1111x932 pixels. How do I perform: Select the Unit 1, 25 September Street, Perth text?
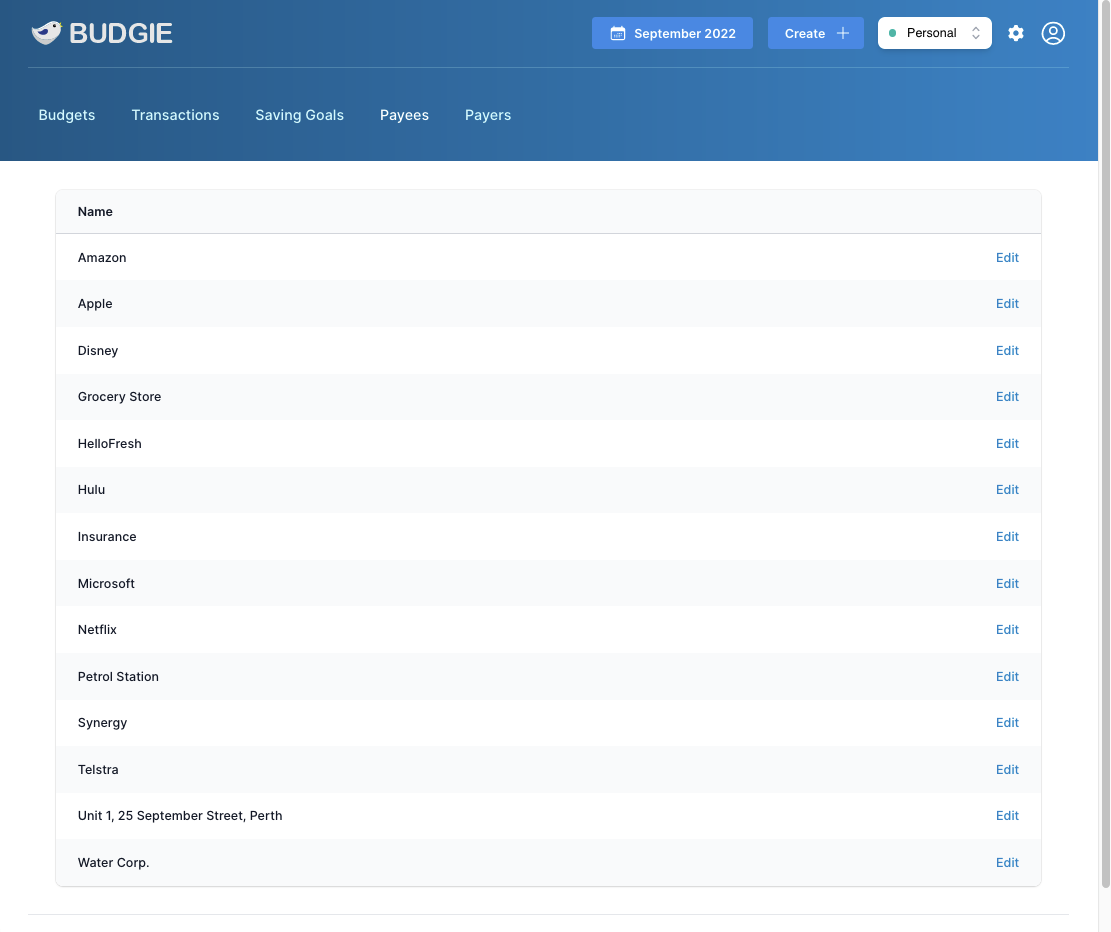click(180, 815)
